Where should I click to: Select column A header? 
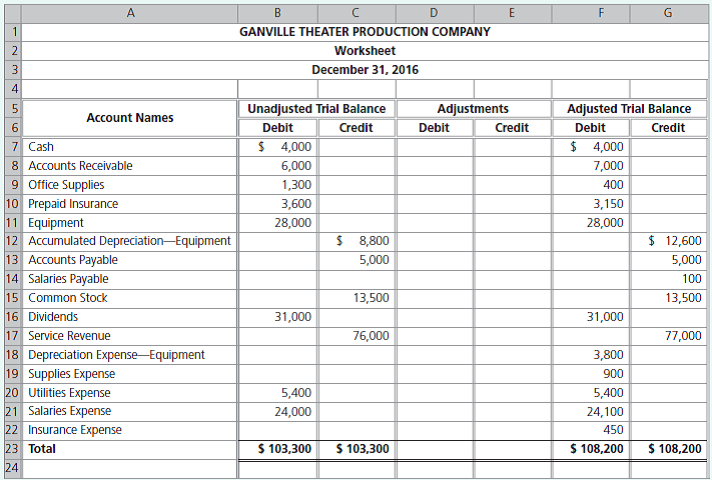point(130,13)
